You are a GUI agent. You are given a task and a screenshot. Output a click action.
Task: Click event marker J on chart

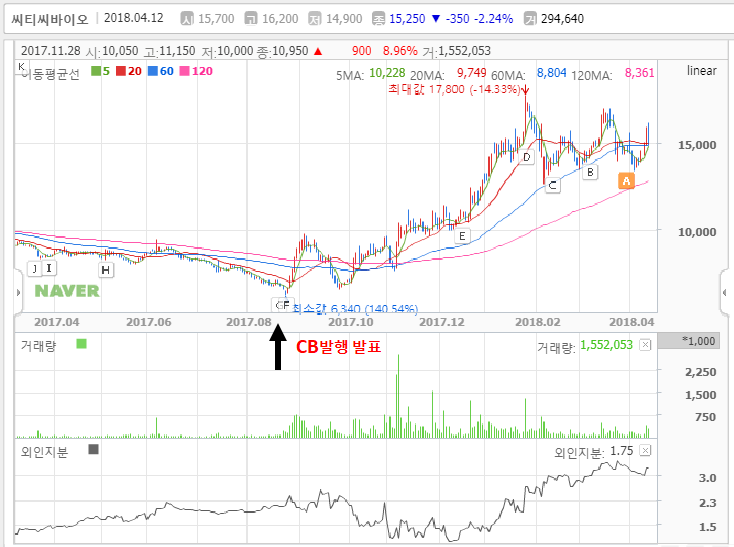34,269
